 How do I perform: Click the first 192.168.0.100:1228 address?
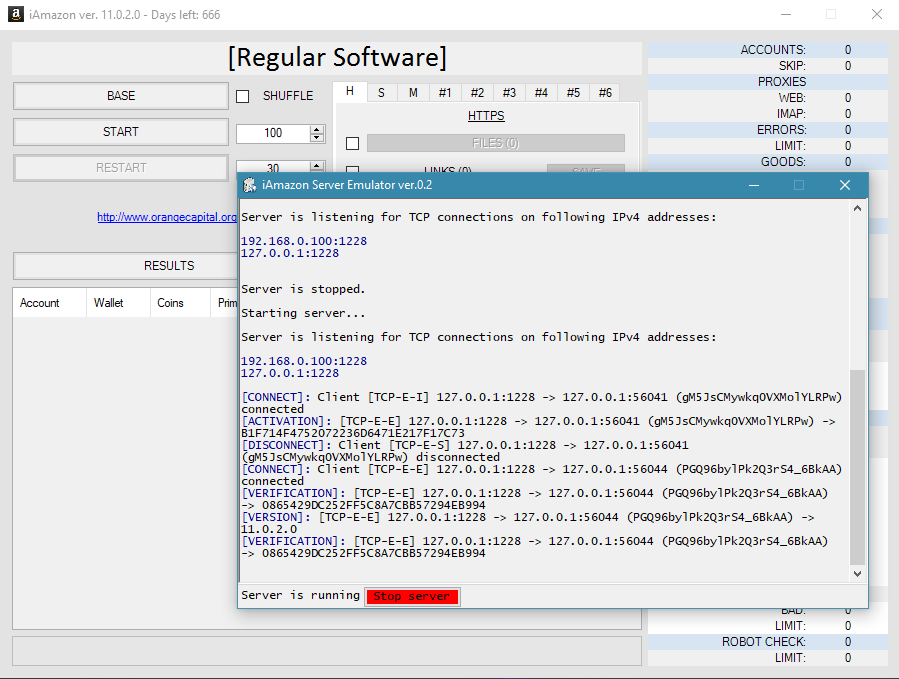click(304, 241)
